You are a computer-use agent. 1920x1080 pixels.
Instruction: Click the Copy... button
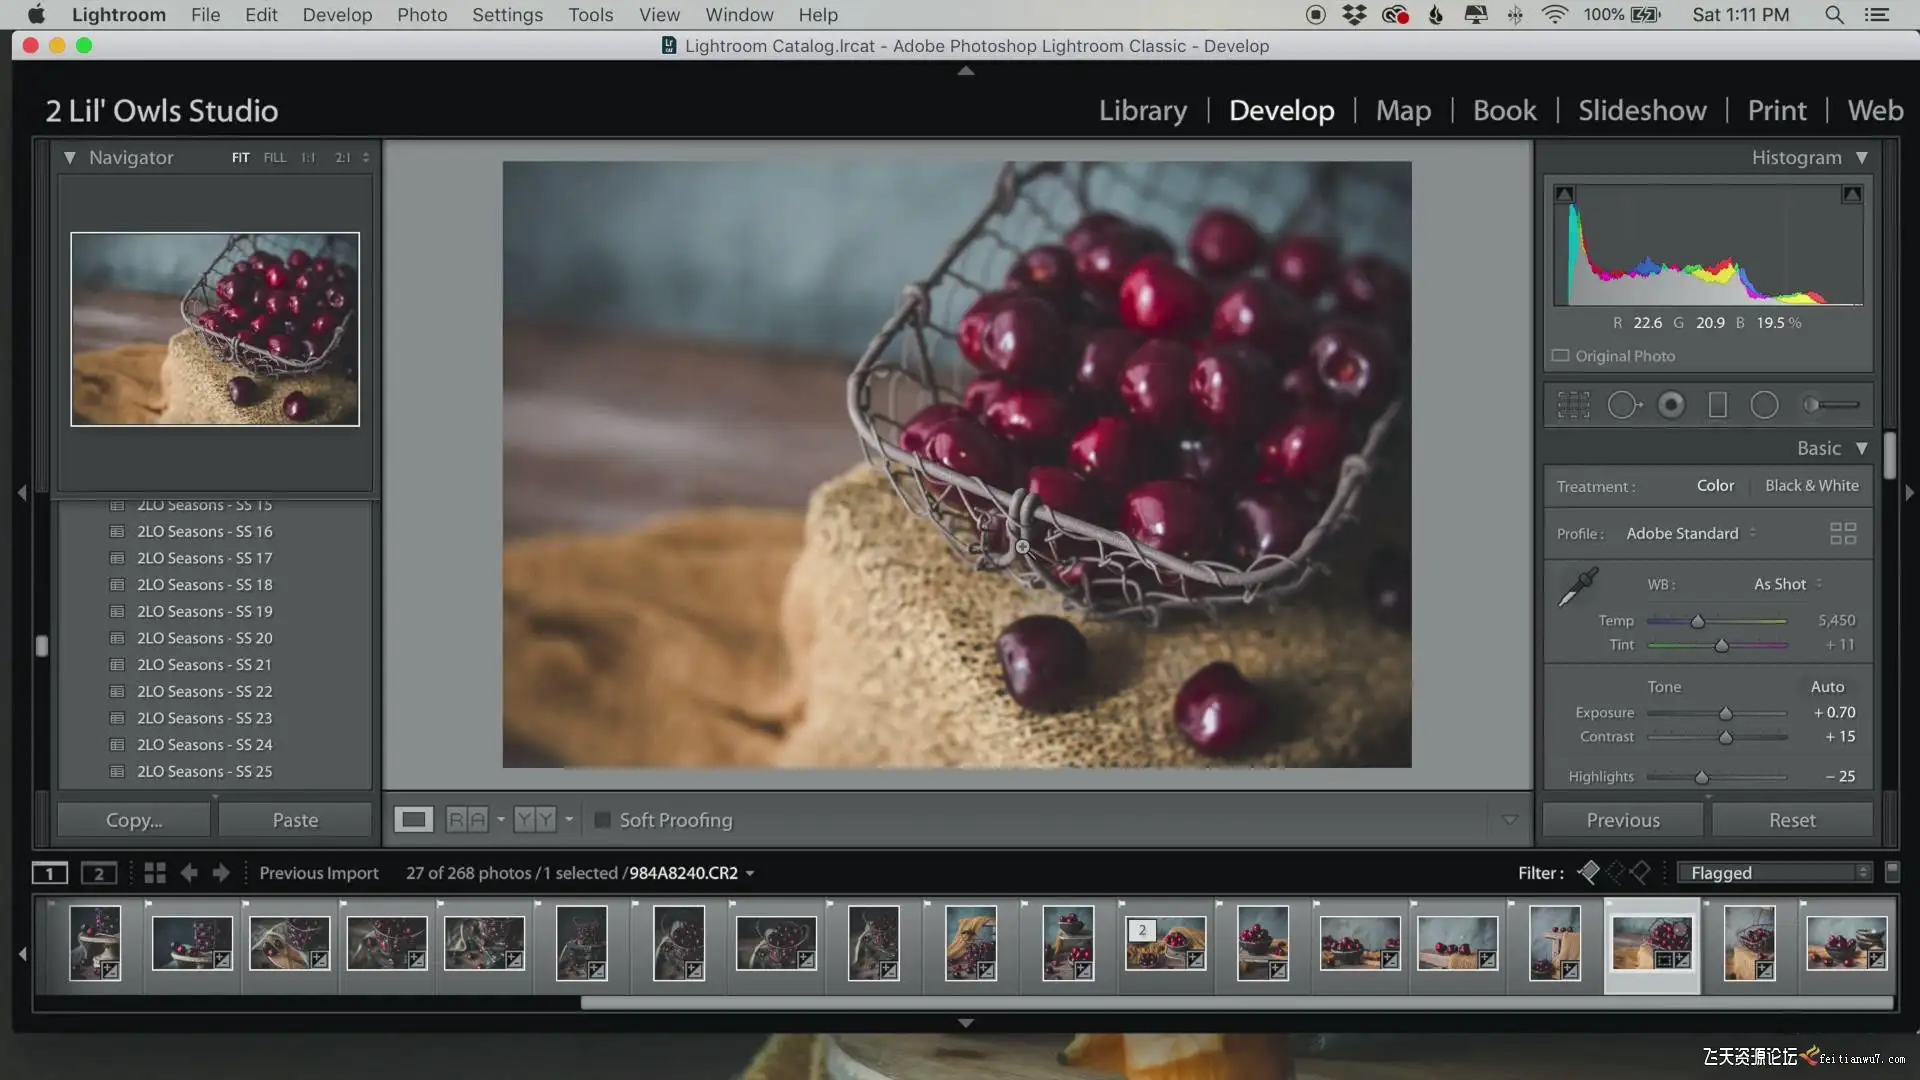(134, 820)
